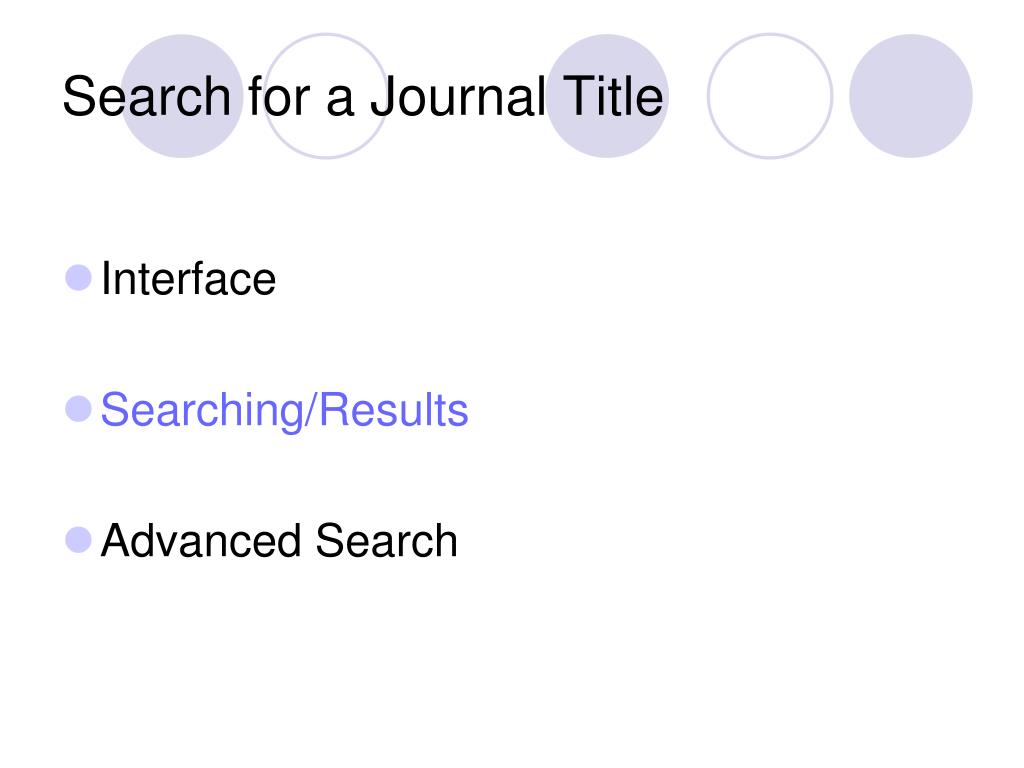Click the word "Journal" in the heading

[458, 97]
